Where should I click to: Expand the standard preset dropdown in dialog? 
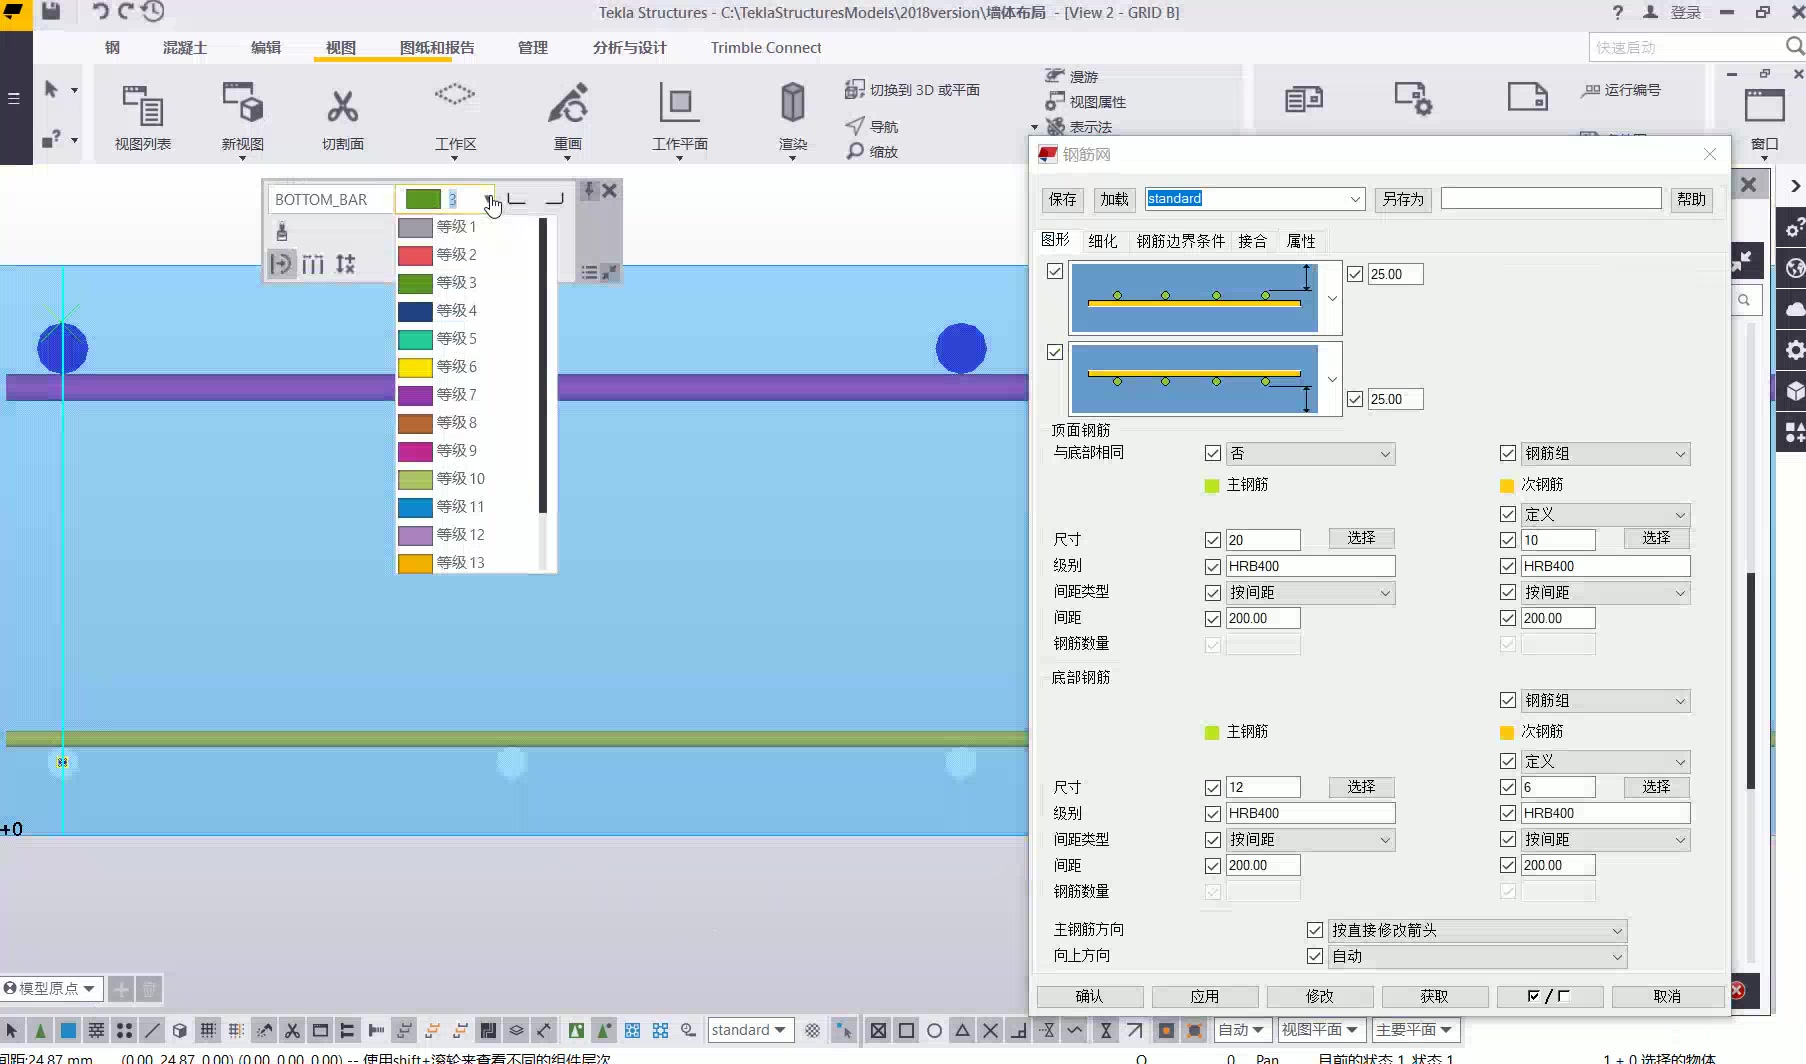[x=1355, y=199]
